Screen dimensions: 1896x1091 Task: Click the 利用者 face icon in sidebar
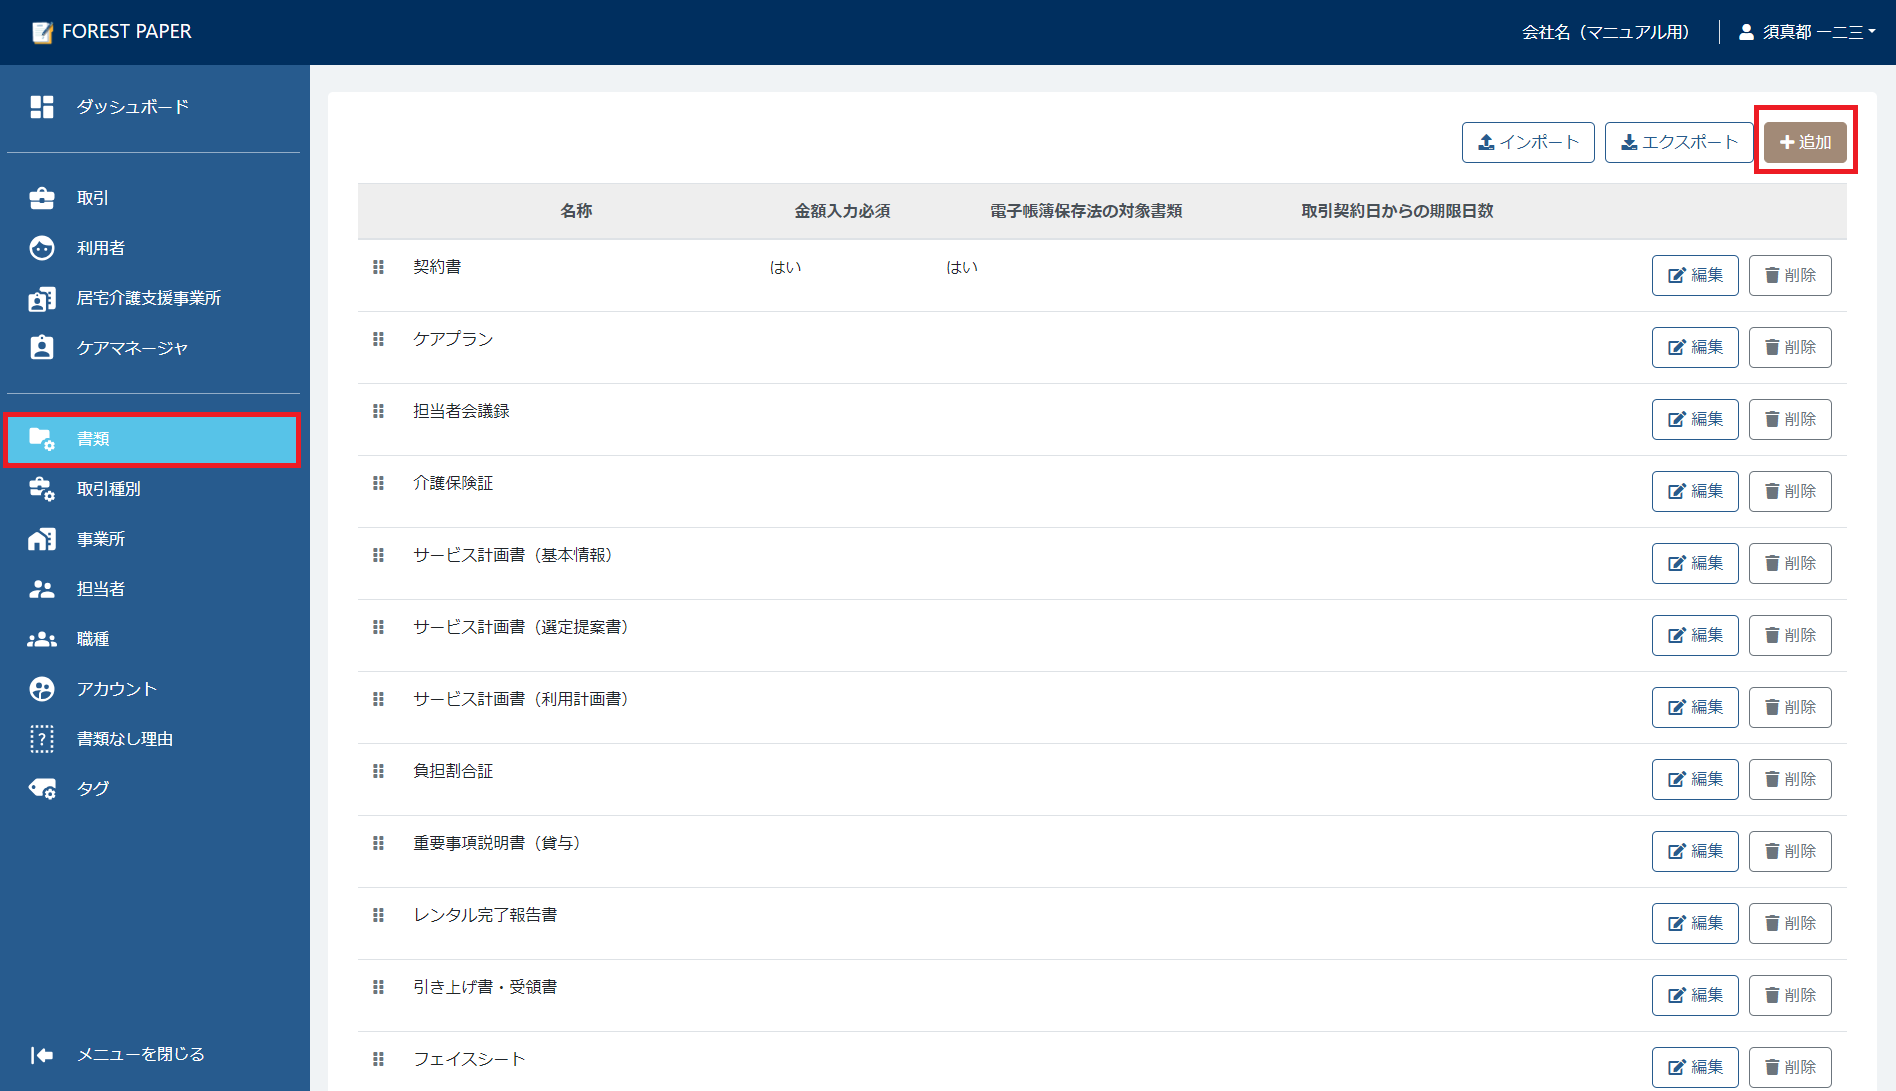(x=42, y=248)
